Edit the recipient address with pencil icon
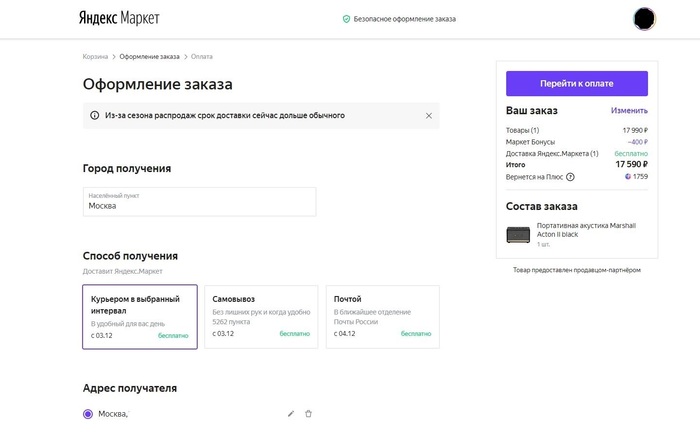Viewport: 700px width, 437px height. click(291, 413)
